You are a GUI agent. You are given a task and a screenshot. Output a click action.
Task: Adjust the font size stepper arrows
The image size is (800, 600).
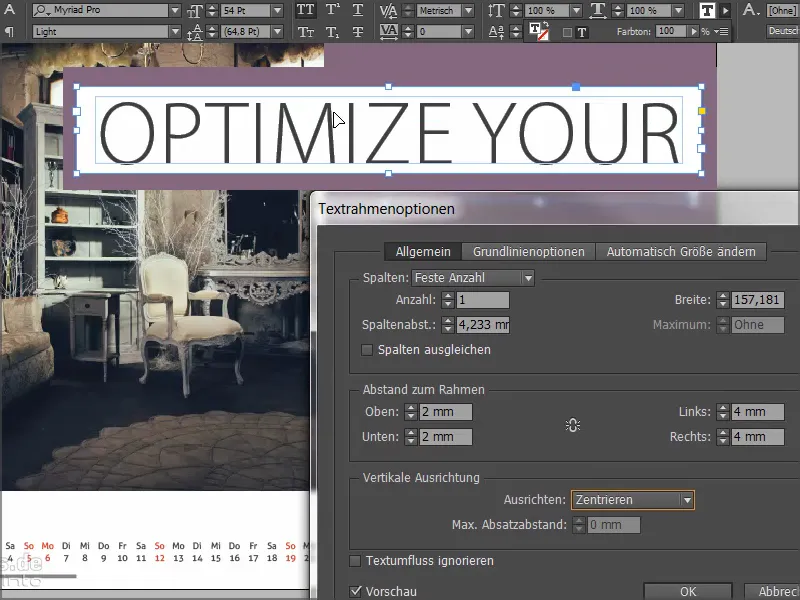(x=212, y=10)
